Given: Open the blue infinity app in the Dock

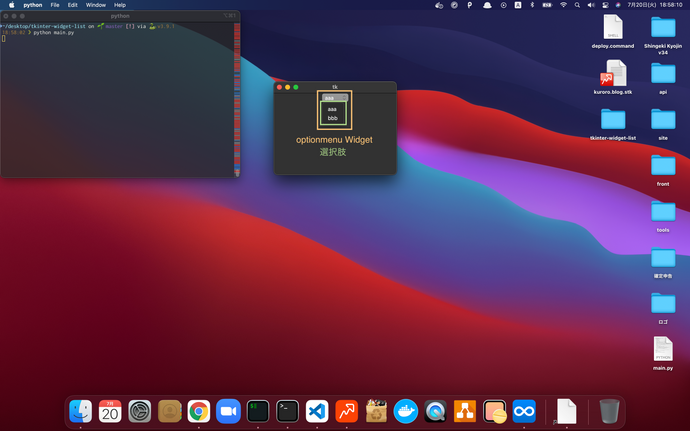Looking at the screenshot, I should [524, 411].
